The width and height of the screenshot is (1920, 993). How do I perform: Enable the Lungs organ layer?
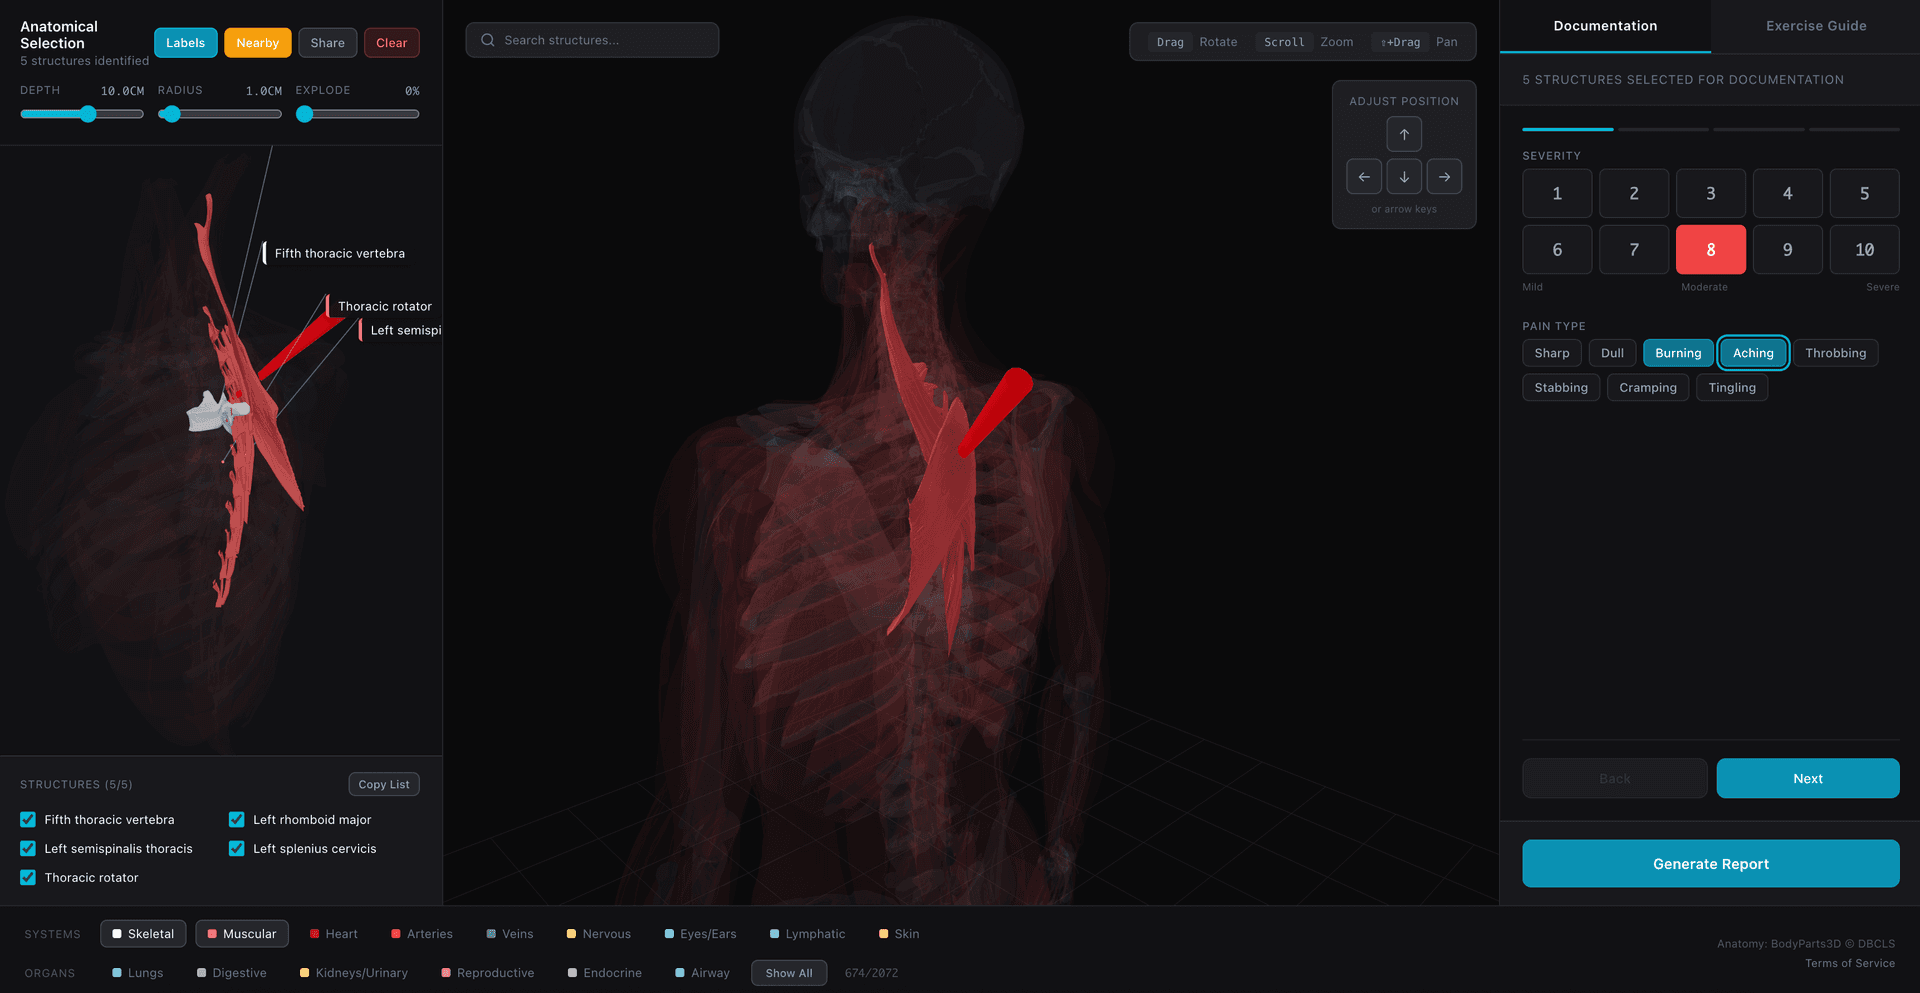coord(137,972)
